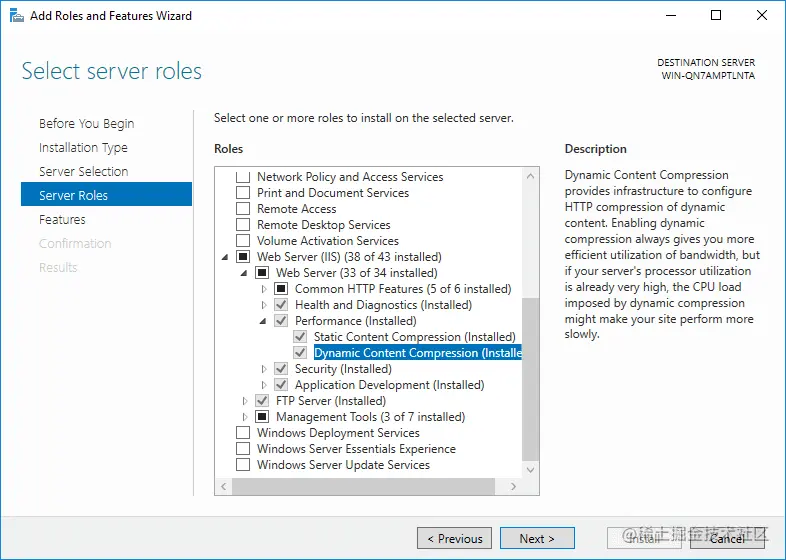Click roles list scroll up arrow
The width and height of the screenshot is (786, 560).
(530, 176)
